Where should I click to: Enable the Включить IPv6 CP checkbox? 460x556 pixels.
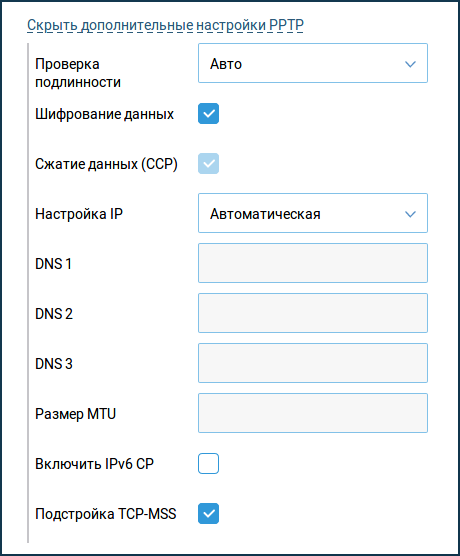(209, 463)
